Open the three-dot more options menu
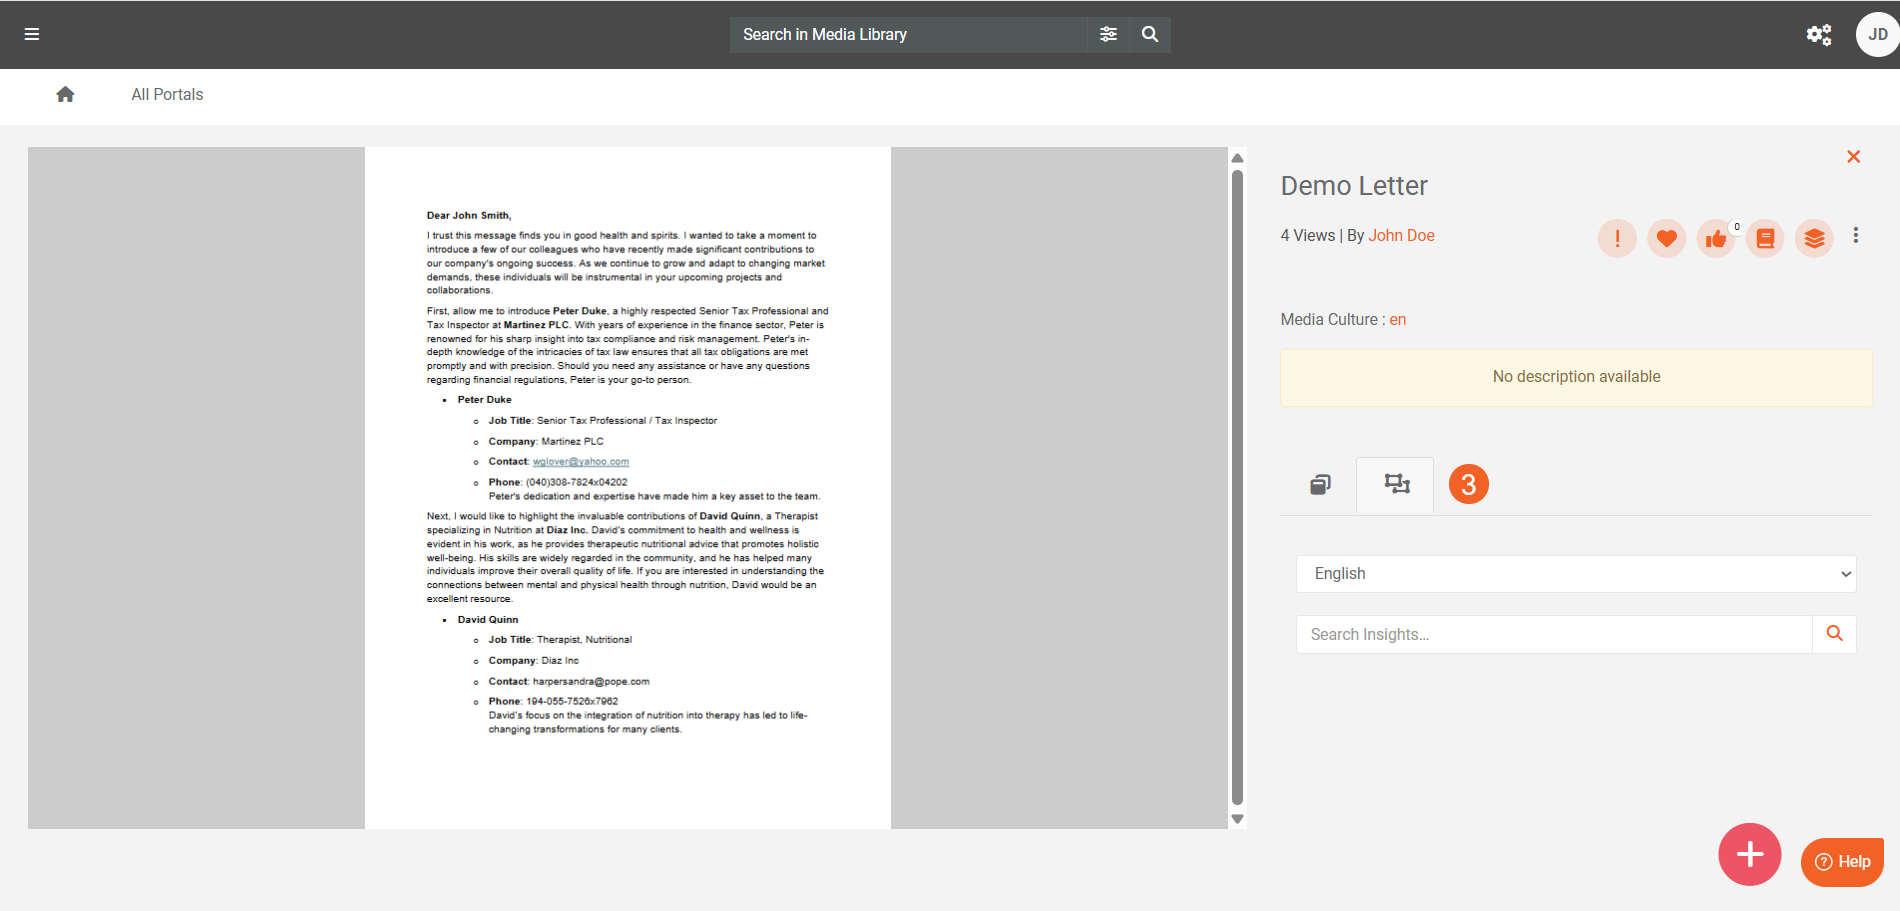 coord(1856,235)
